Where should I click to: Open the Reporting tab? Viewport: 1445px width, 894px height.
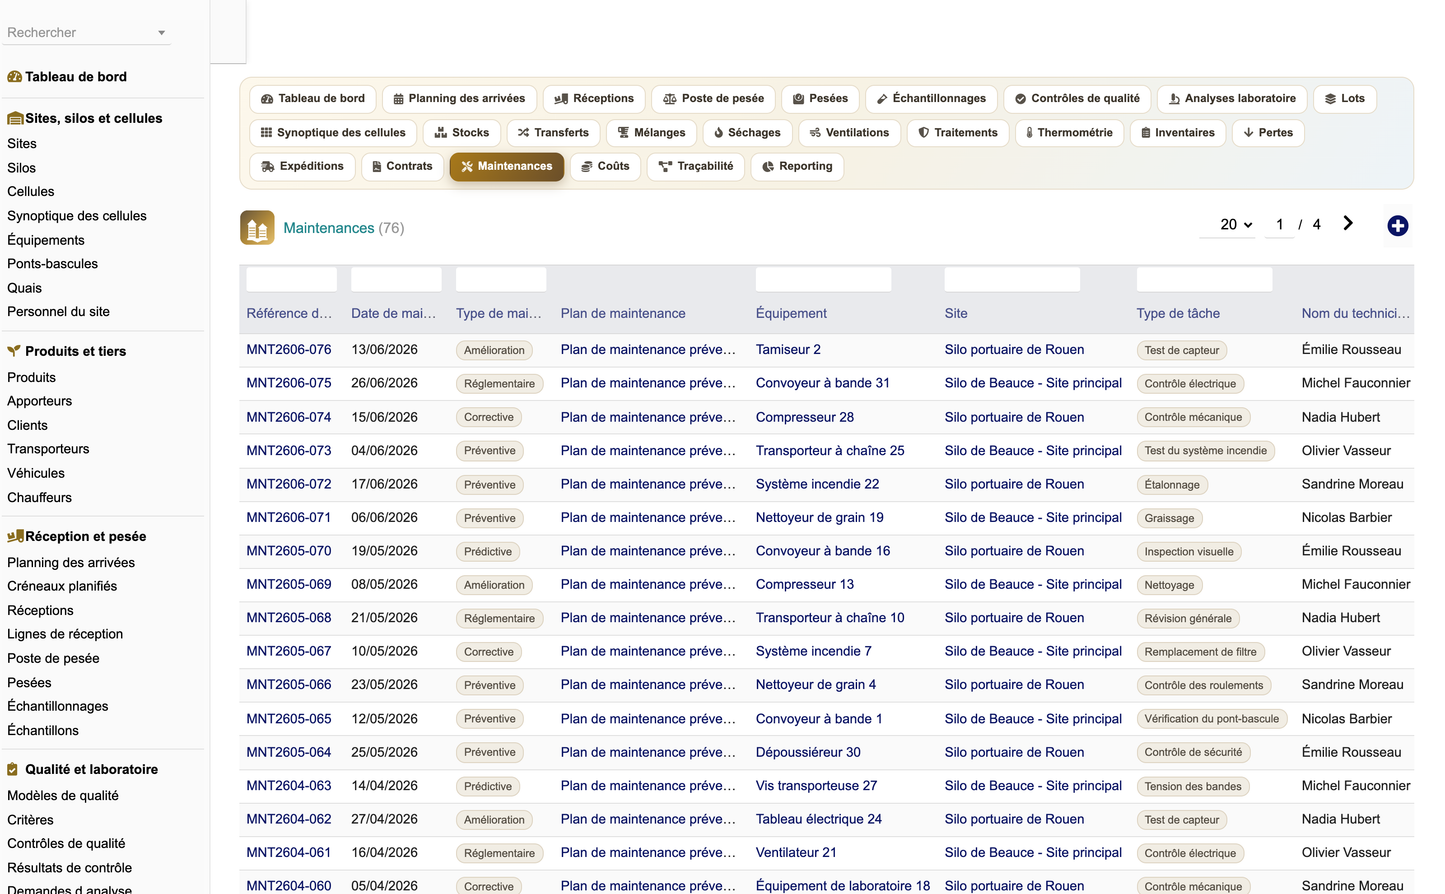coord(797,167)
